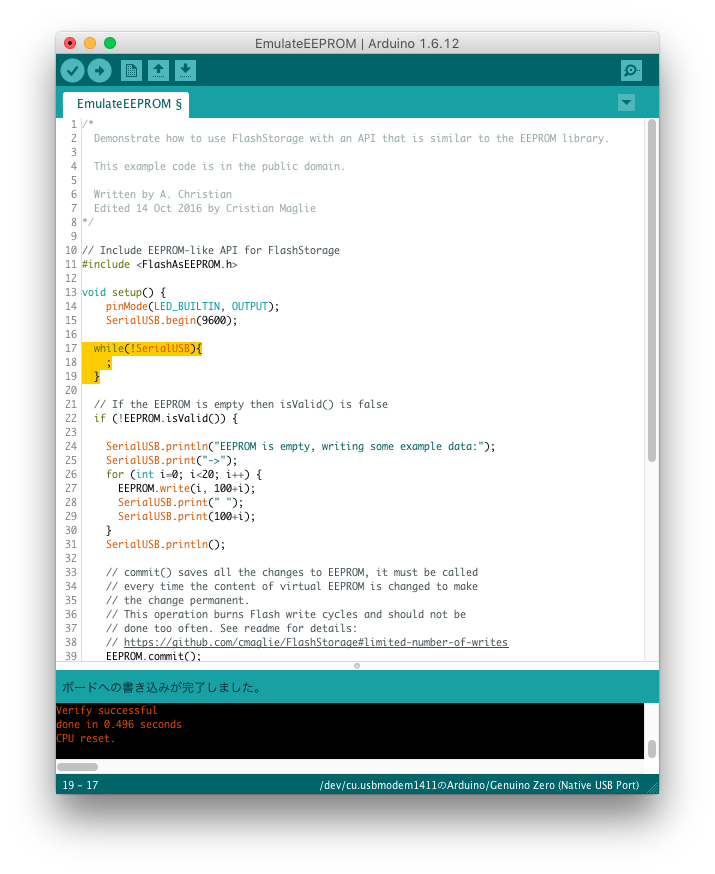Click the '#include <FlashAsEEPROM.h>' line
The height and width of the screenshot is (874, 715).
[x=160, y=264]
